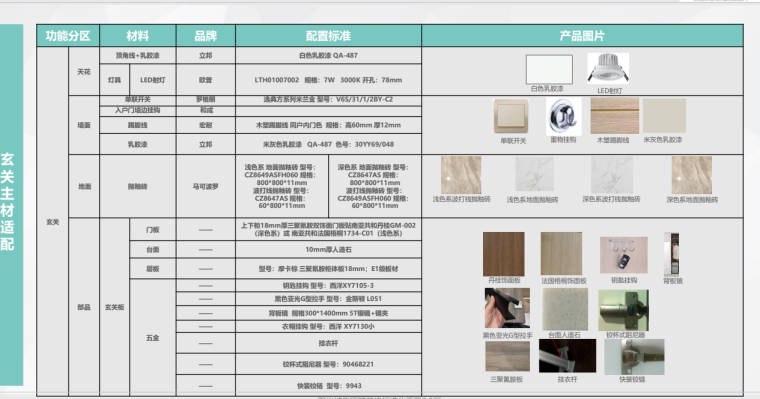Select the 米灰色乳胶漆 color swatch
760x399 pixels.
coord(664,116)
